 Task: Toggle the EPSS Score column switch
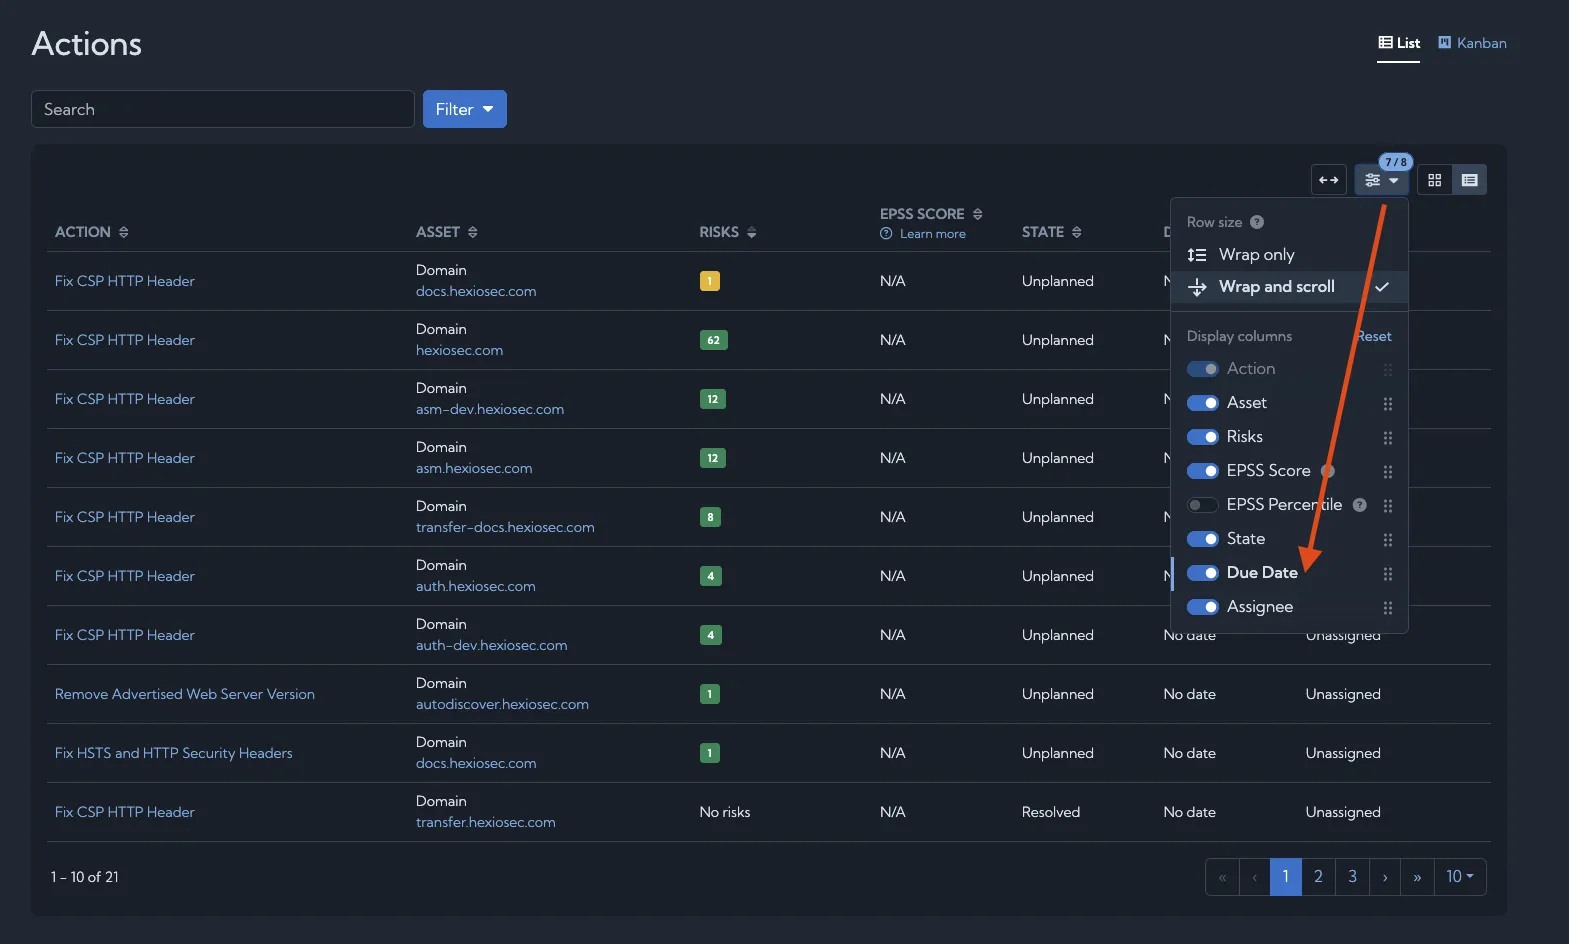tap(1202, 471)
